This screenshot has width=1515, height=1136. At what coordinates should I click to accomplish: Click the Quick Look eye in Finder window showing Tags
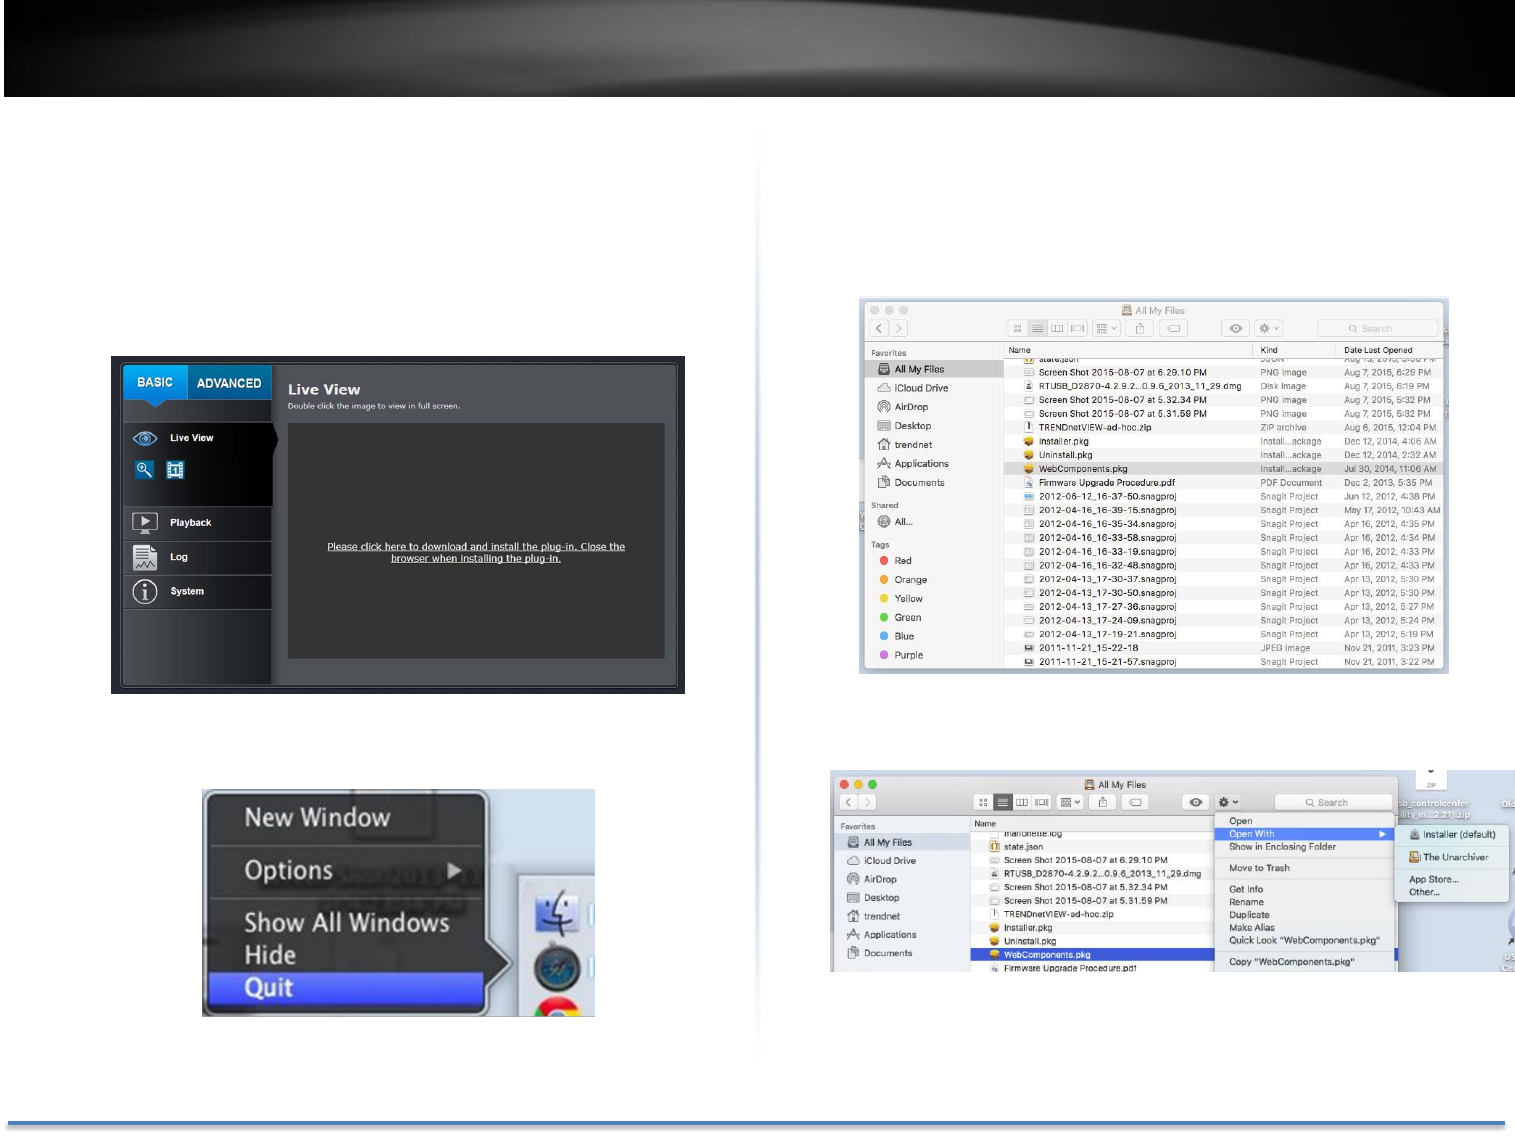(x=1236, y=328)
